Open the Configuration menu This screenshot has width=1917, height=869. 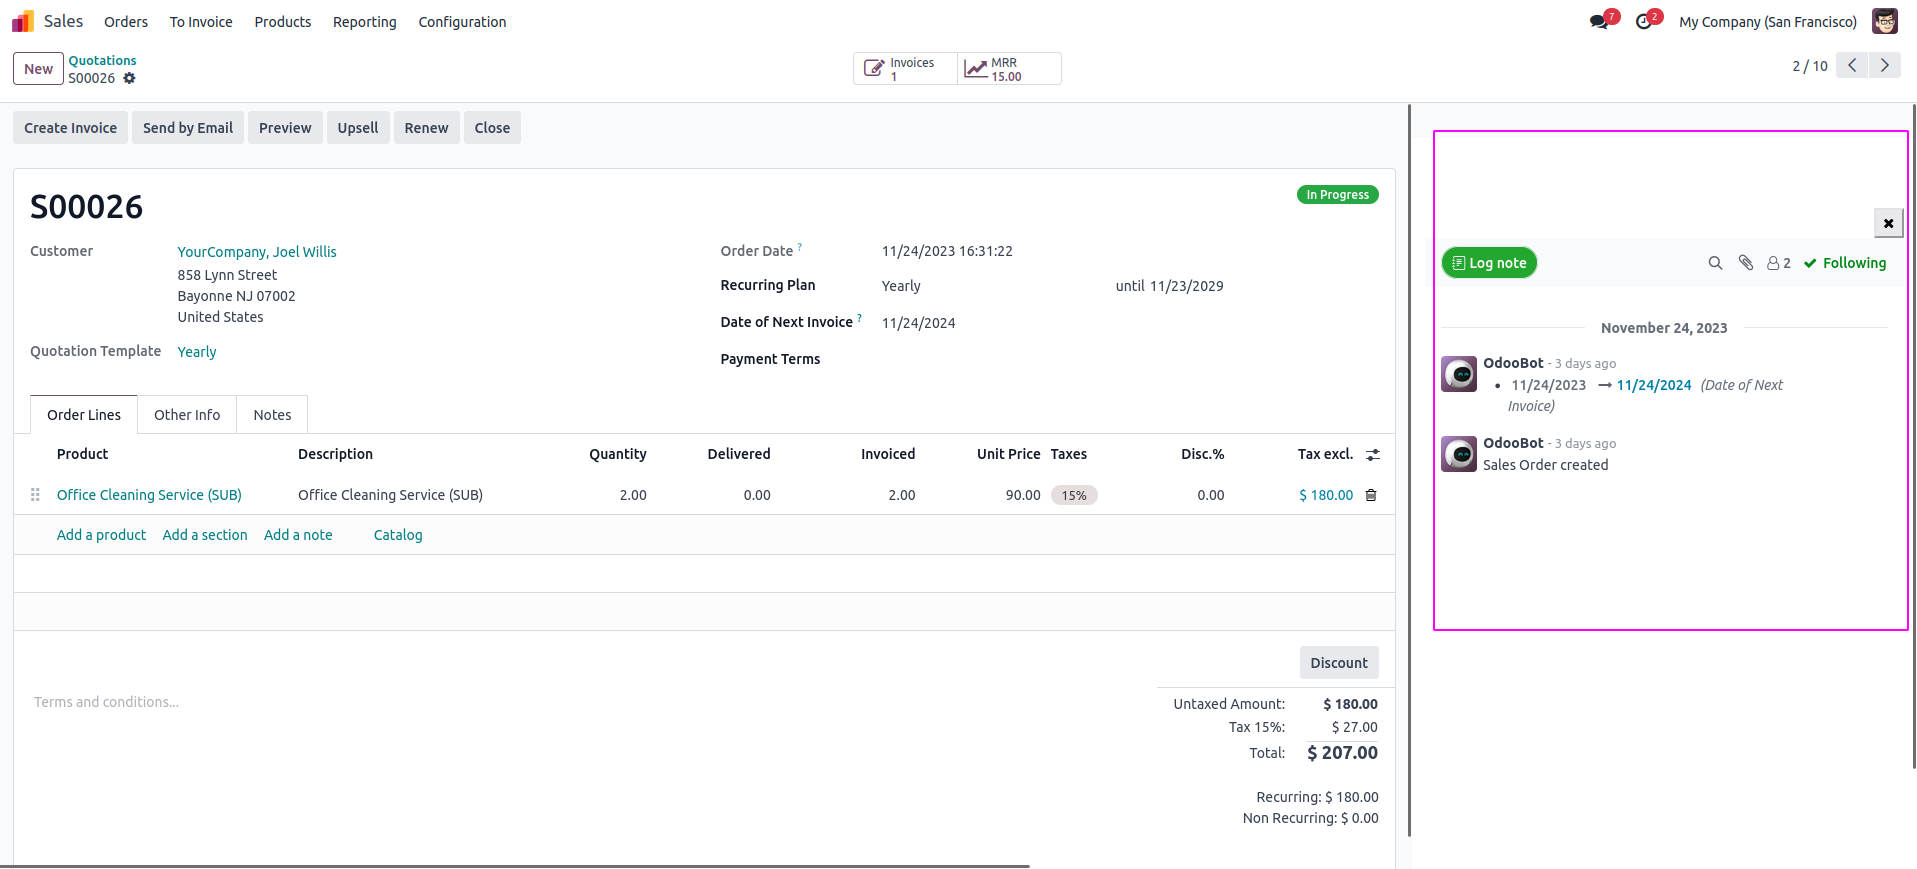tap(462, 22)
